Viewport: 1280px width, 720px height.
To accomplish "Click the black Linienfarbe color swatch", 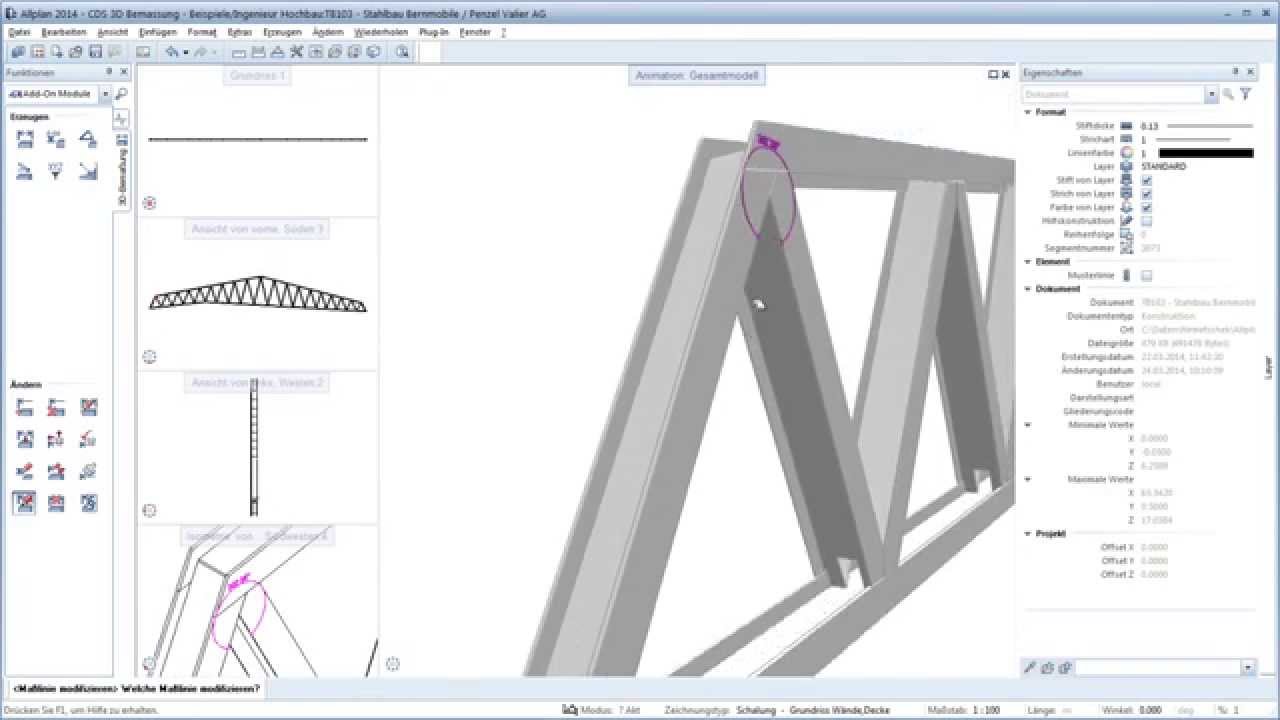I will tap(1206, 153).
